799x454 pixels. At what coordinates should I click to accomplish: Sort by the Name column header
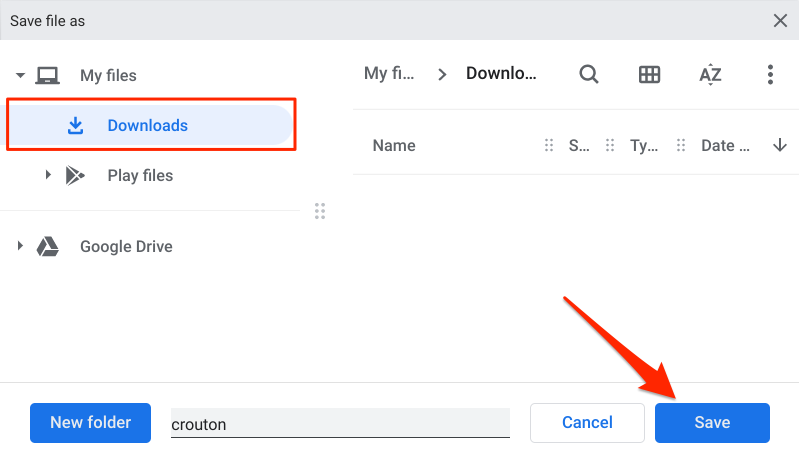pyautogui.click(x=394, y=146)
